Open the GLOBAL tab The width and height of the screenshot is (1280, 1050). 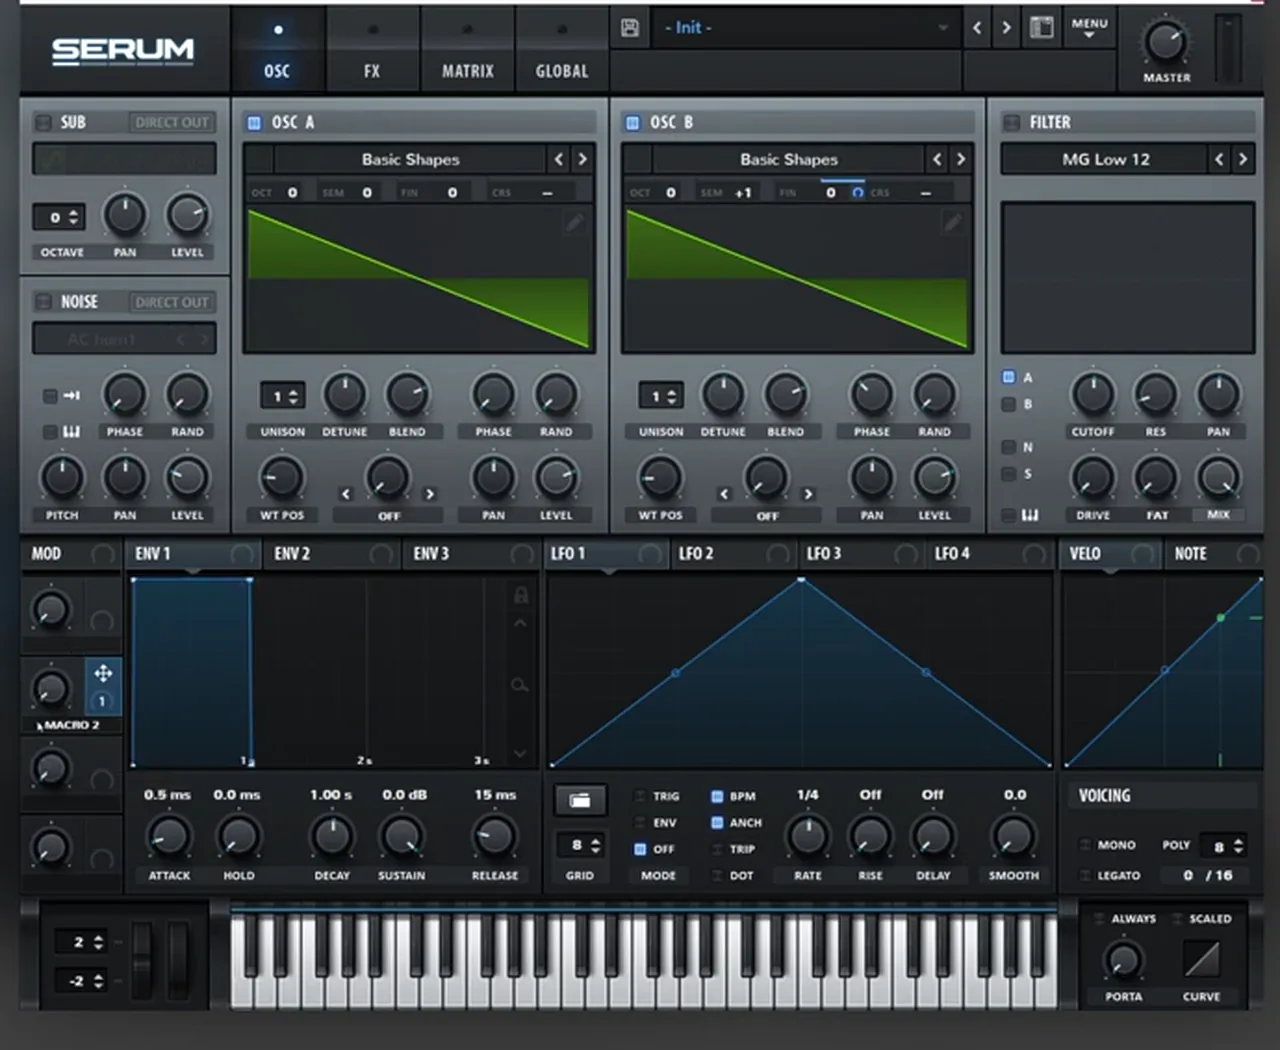click(x=562, y=50)
